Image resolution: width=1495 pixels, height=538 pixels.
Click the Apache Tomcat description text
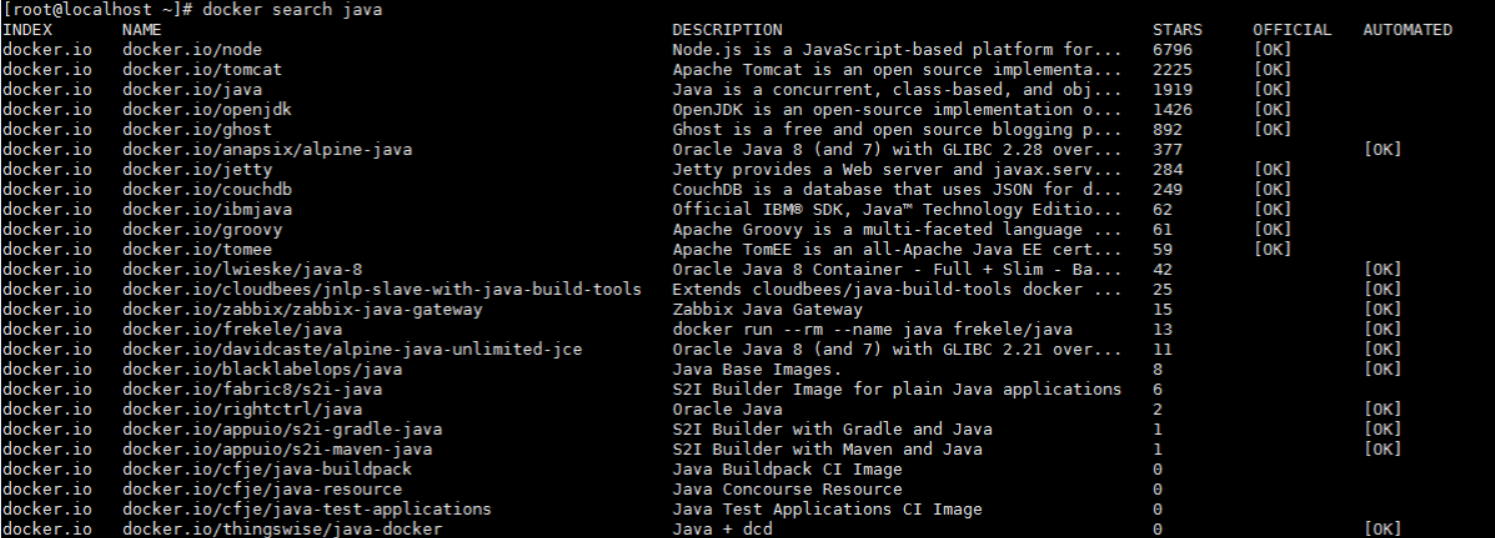(897, 69)
